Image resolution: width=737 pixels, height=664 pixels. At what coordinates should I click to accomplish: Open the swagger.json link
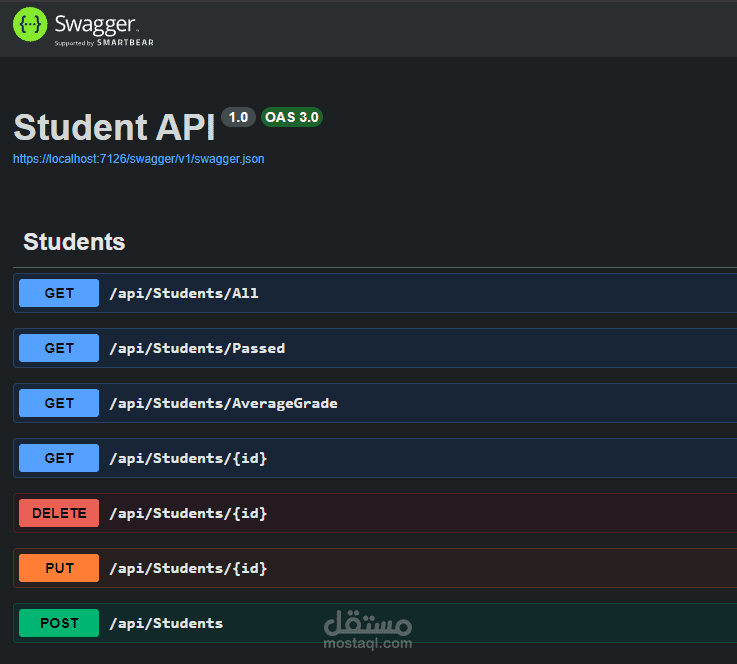click(x=138, y=159)
